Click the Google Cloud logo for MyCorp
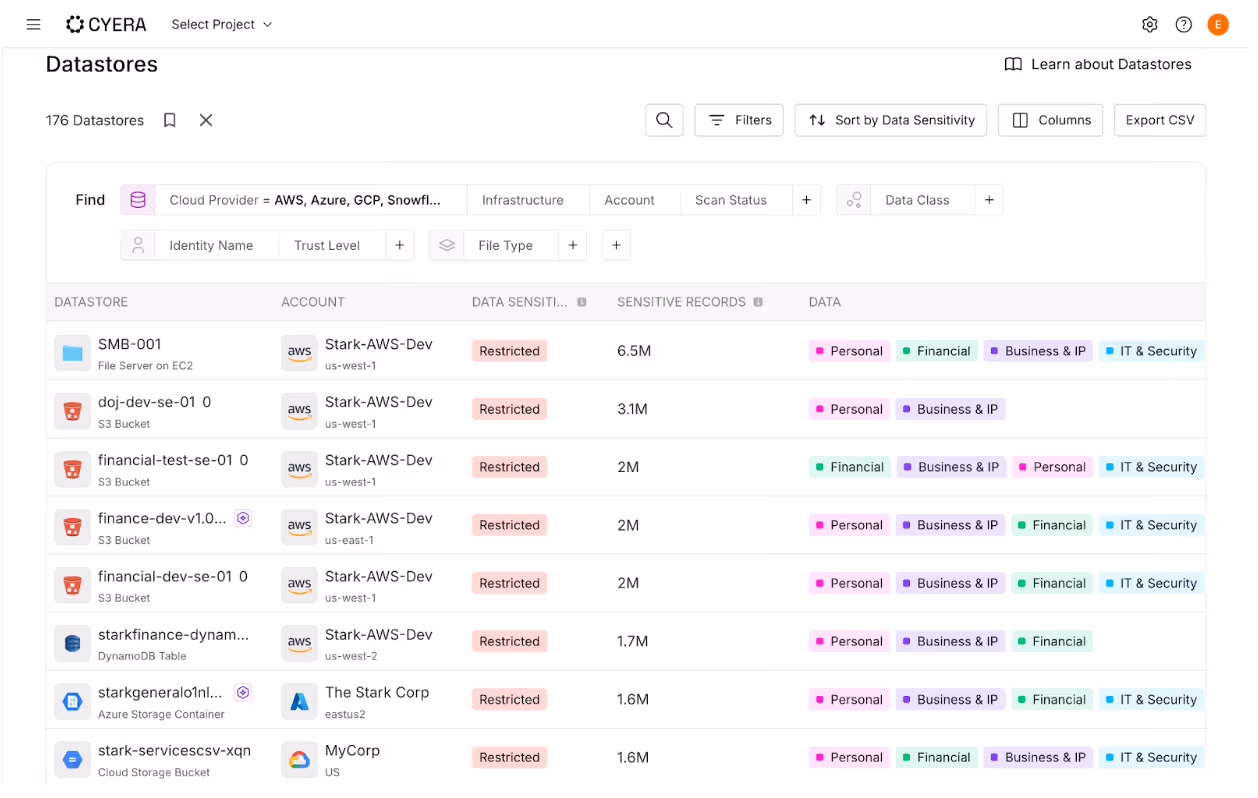This screenshot has width=1258, height=798. 299,758
